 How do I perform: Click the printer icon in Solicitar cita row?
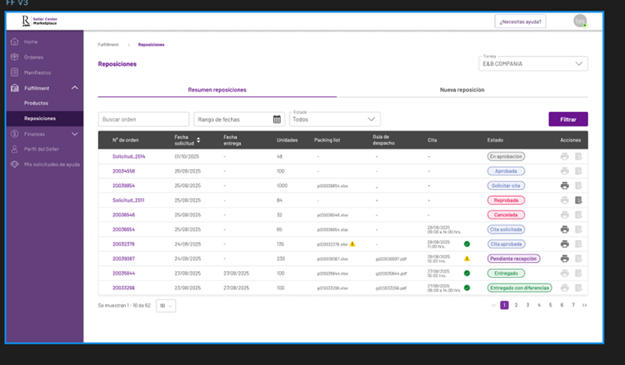coord(564,186)
